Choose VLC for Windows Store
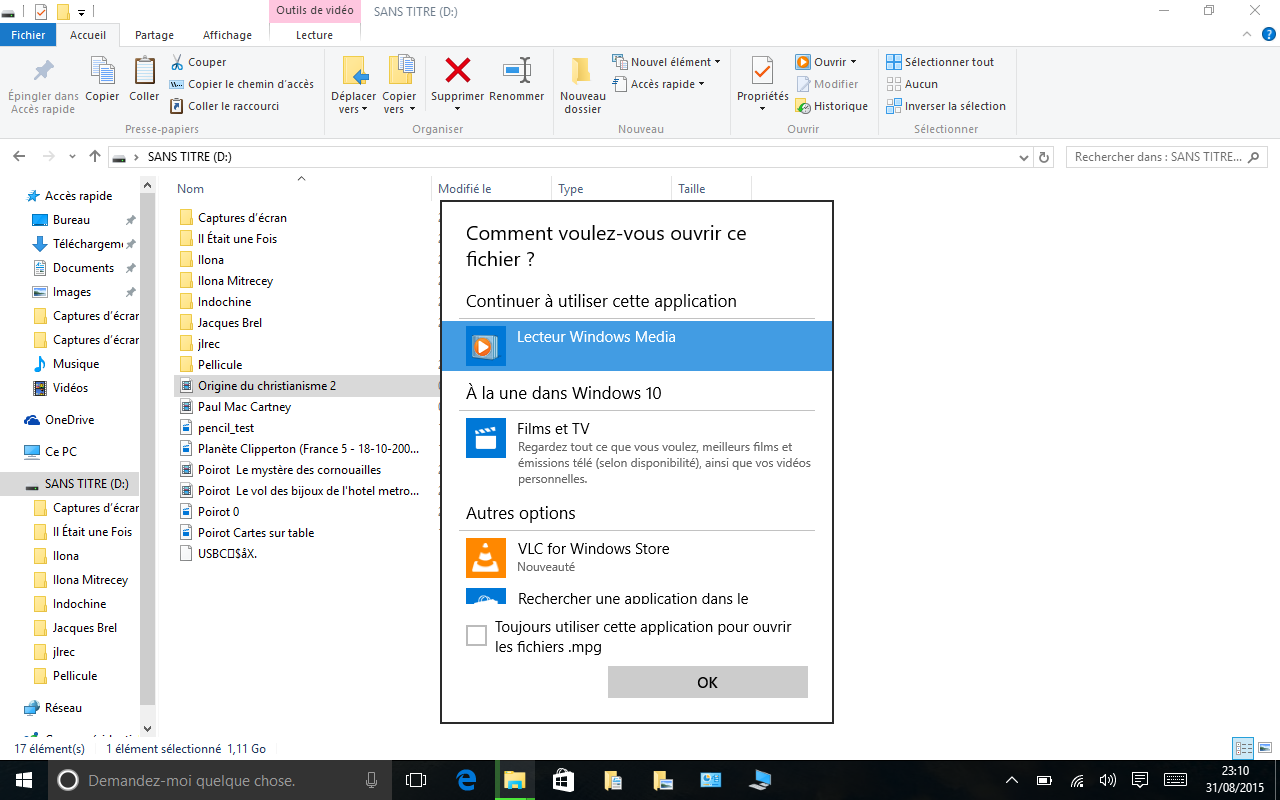The image size is (1280, 800). tap(637, 557)
